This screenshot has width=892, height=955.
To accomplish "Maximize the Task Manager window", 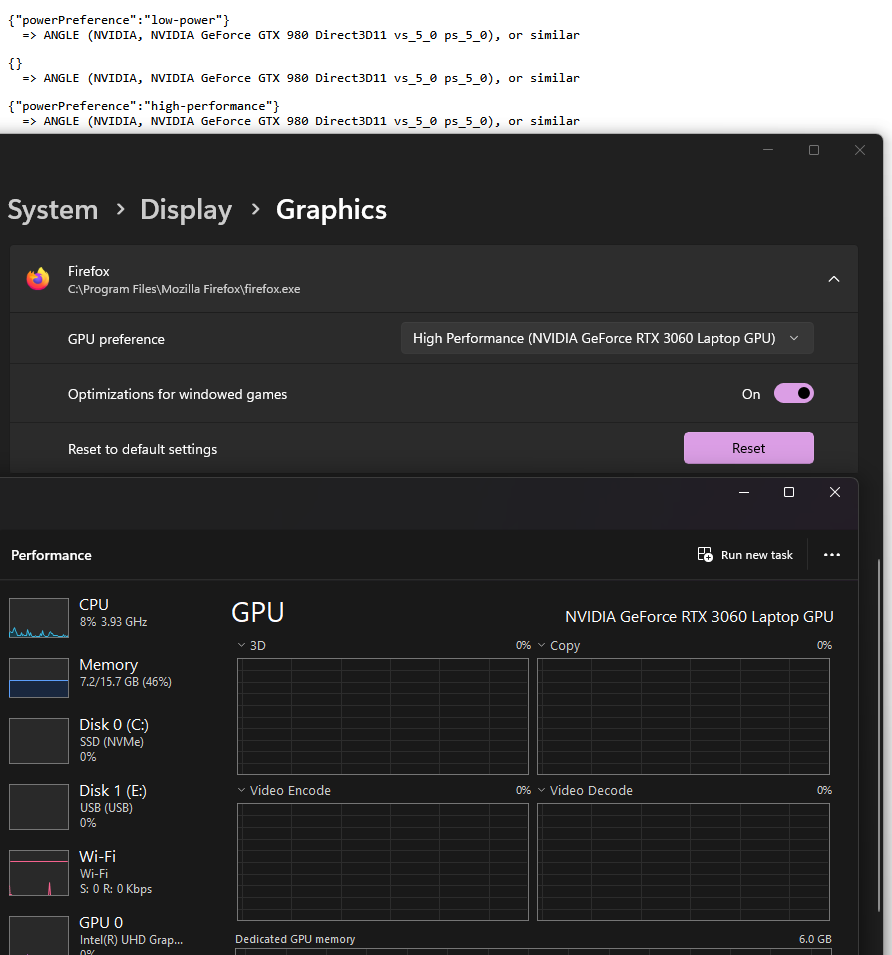I will tap(788, 492).
